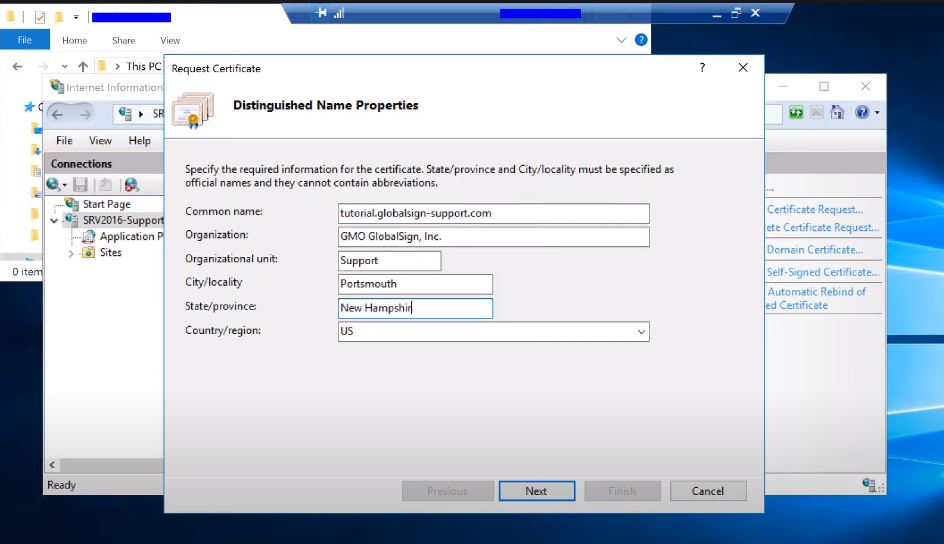Click the Cancel button in Request Certificate
The image size is (944, 544).
point(708,491)
